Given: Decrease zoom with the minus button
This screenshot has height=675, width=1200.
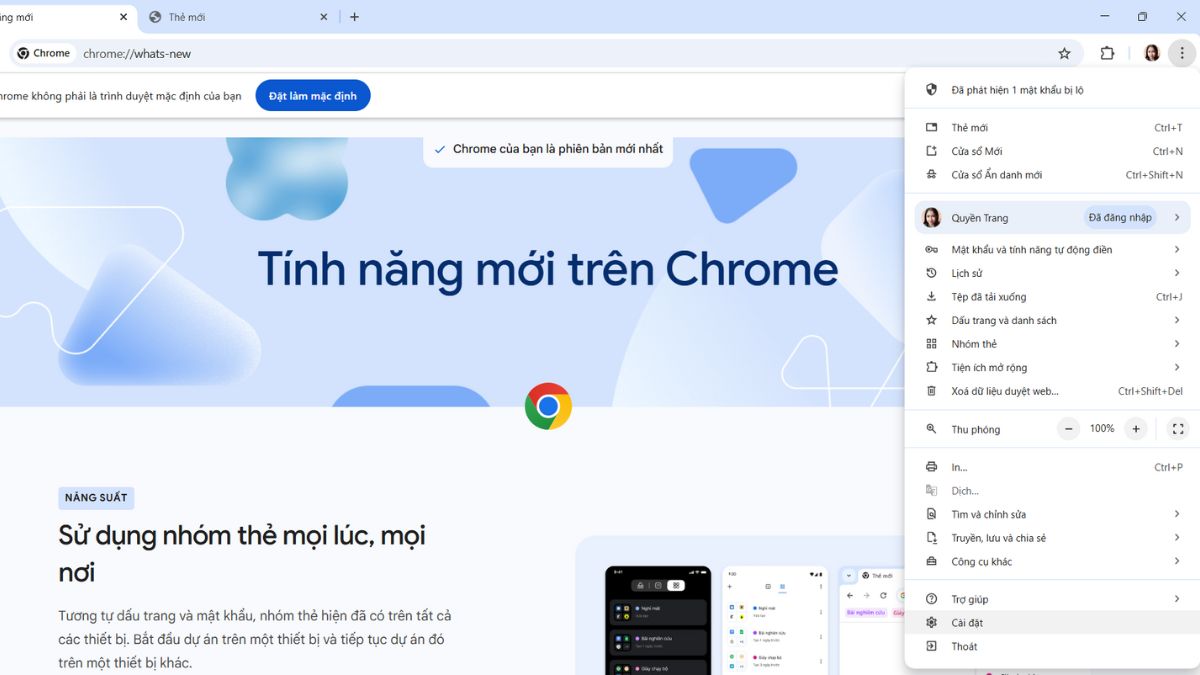Looking at the screenshot, I should pyautogui.click(x=1069, y=429).
